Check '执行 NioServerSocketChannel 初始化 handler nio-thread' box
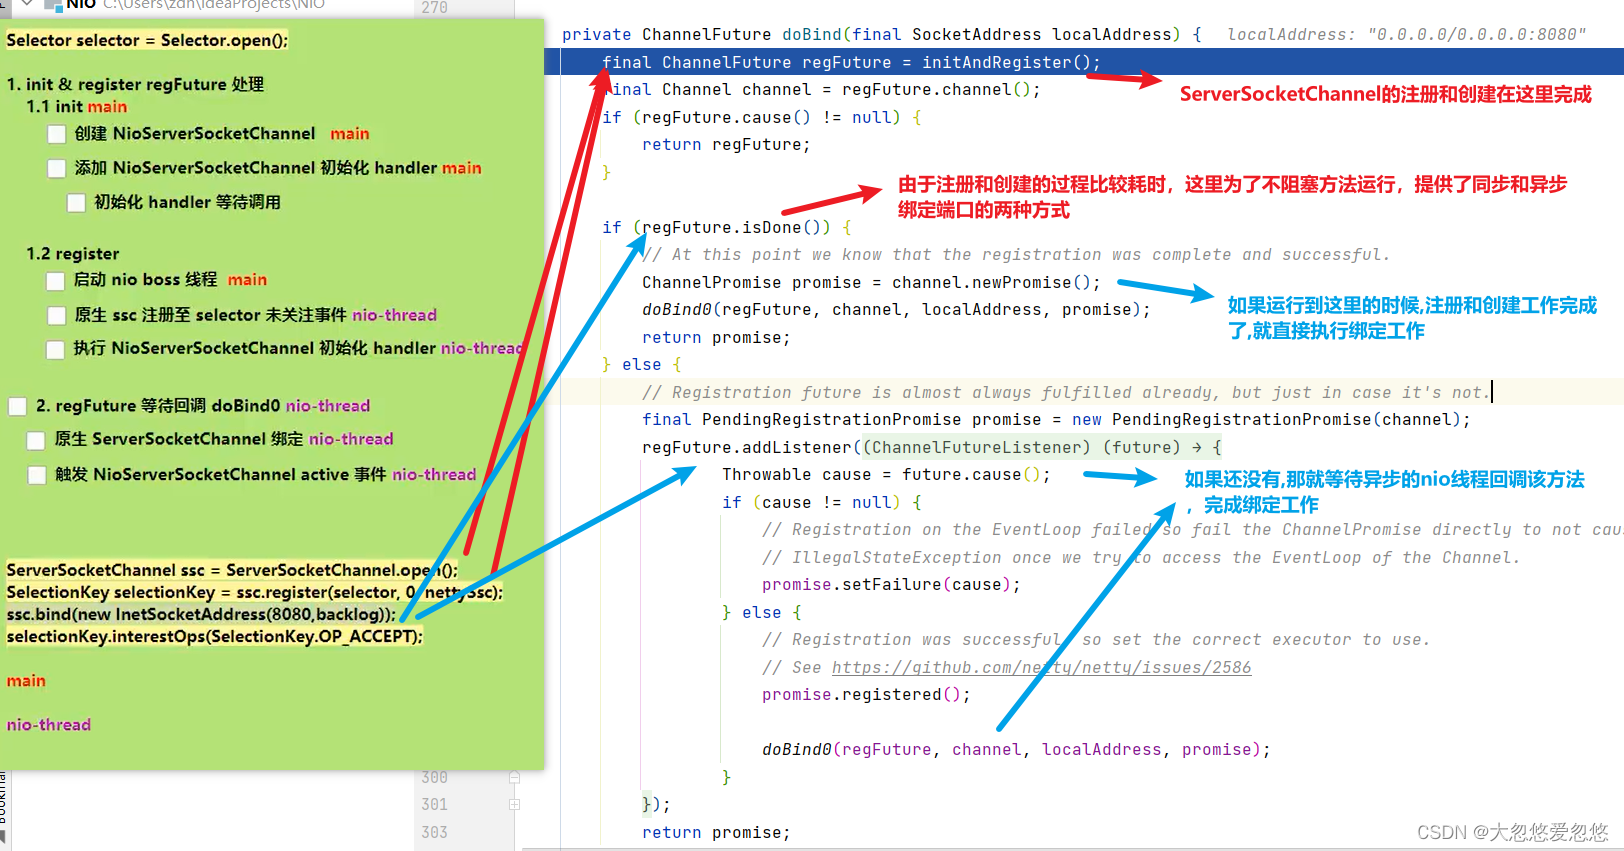 pyautogui.click(x=56, y=349)
